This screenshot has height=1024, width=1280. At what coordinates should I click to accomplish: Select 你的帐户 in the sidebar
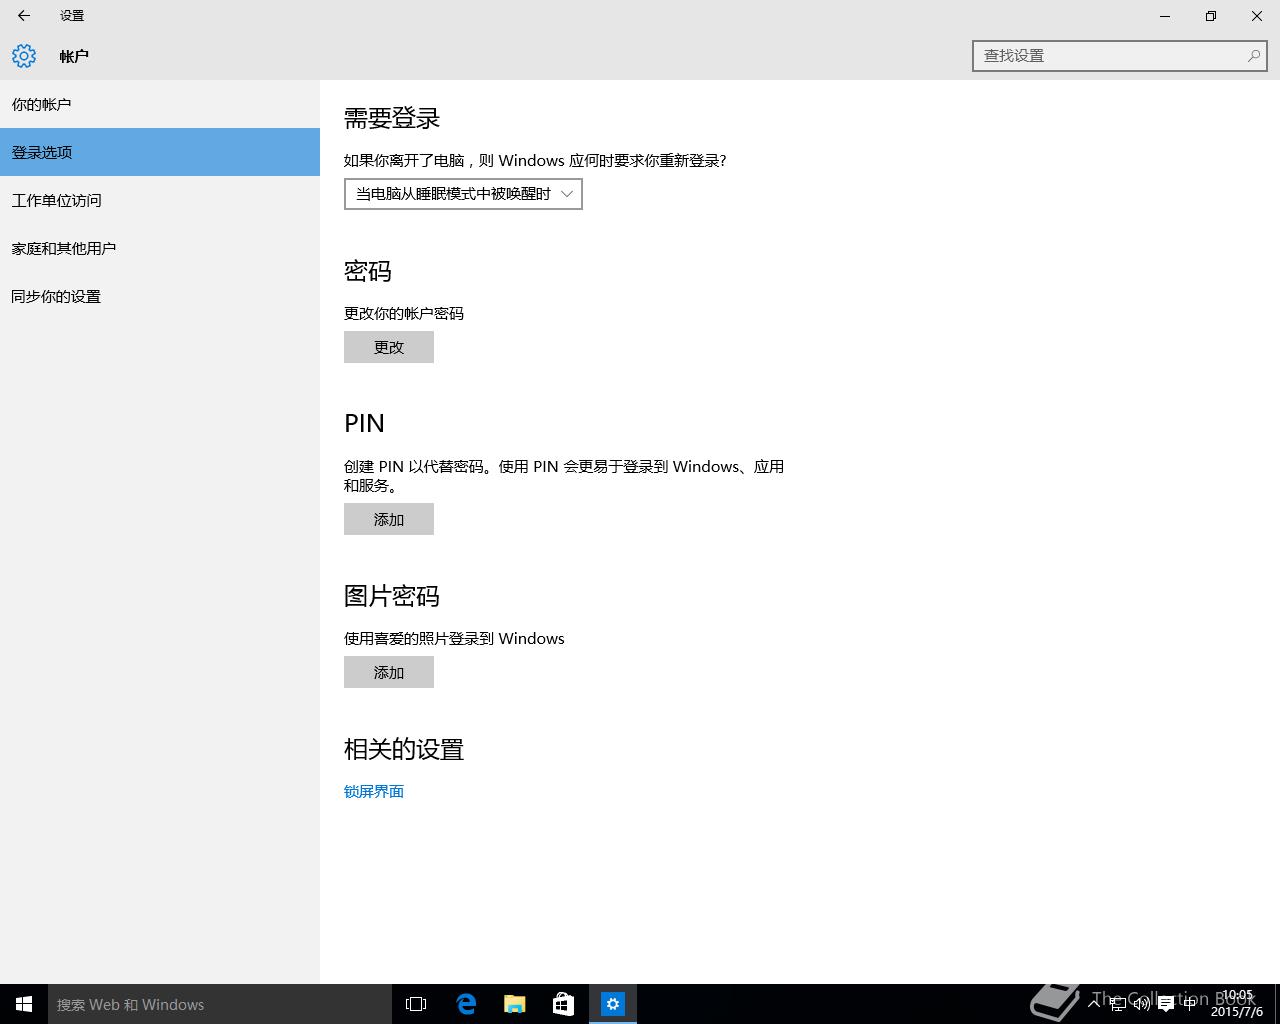point(160,104)
